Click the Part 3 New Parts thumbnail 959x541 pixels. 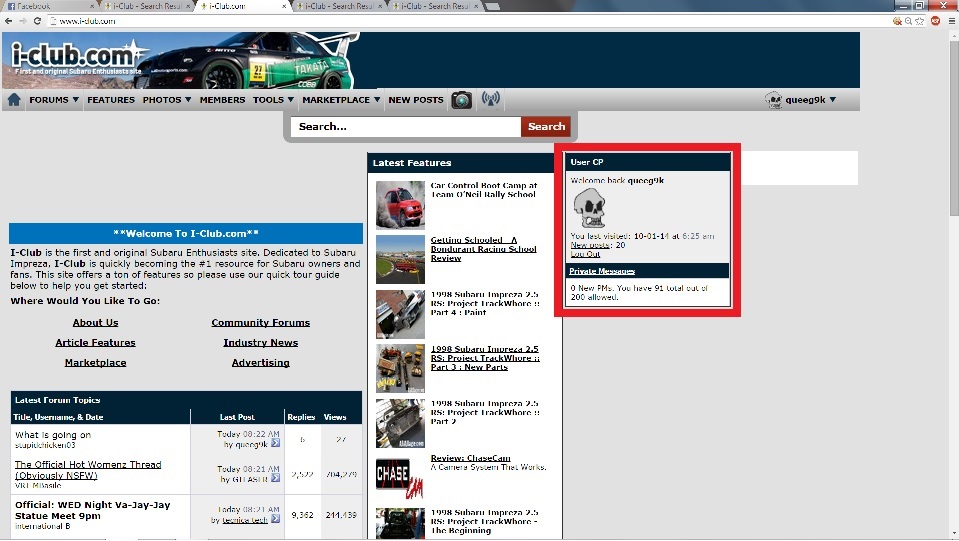400,368
